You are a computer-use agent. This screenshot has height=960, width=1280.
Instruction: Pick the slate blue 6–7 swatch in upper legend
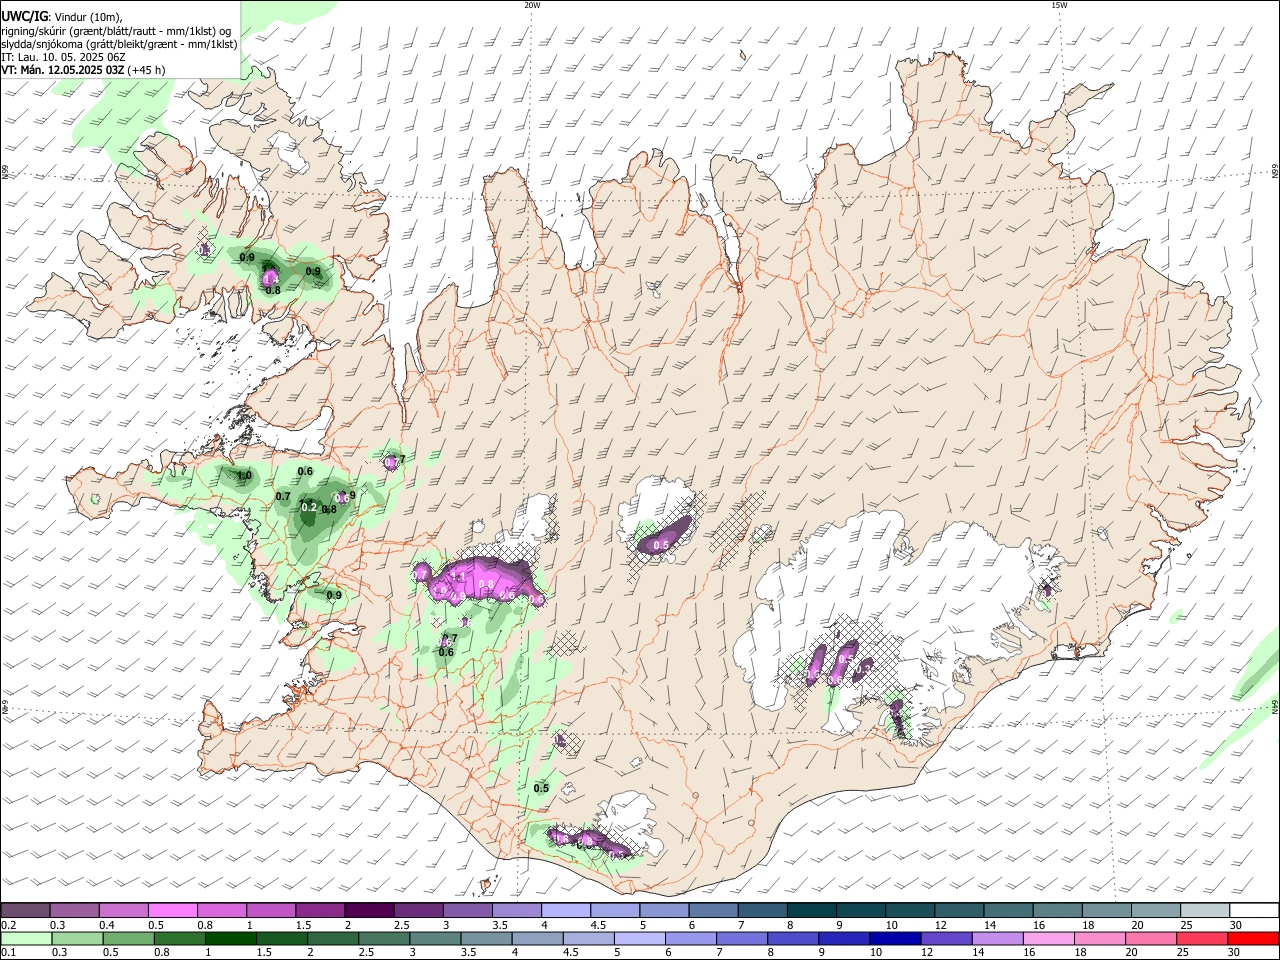(x=714, y=910)
